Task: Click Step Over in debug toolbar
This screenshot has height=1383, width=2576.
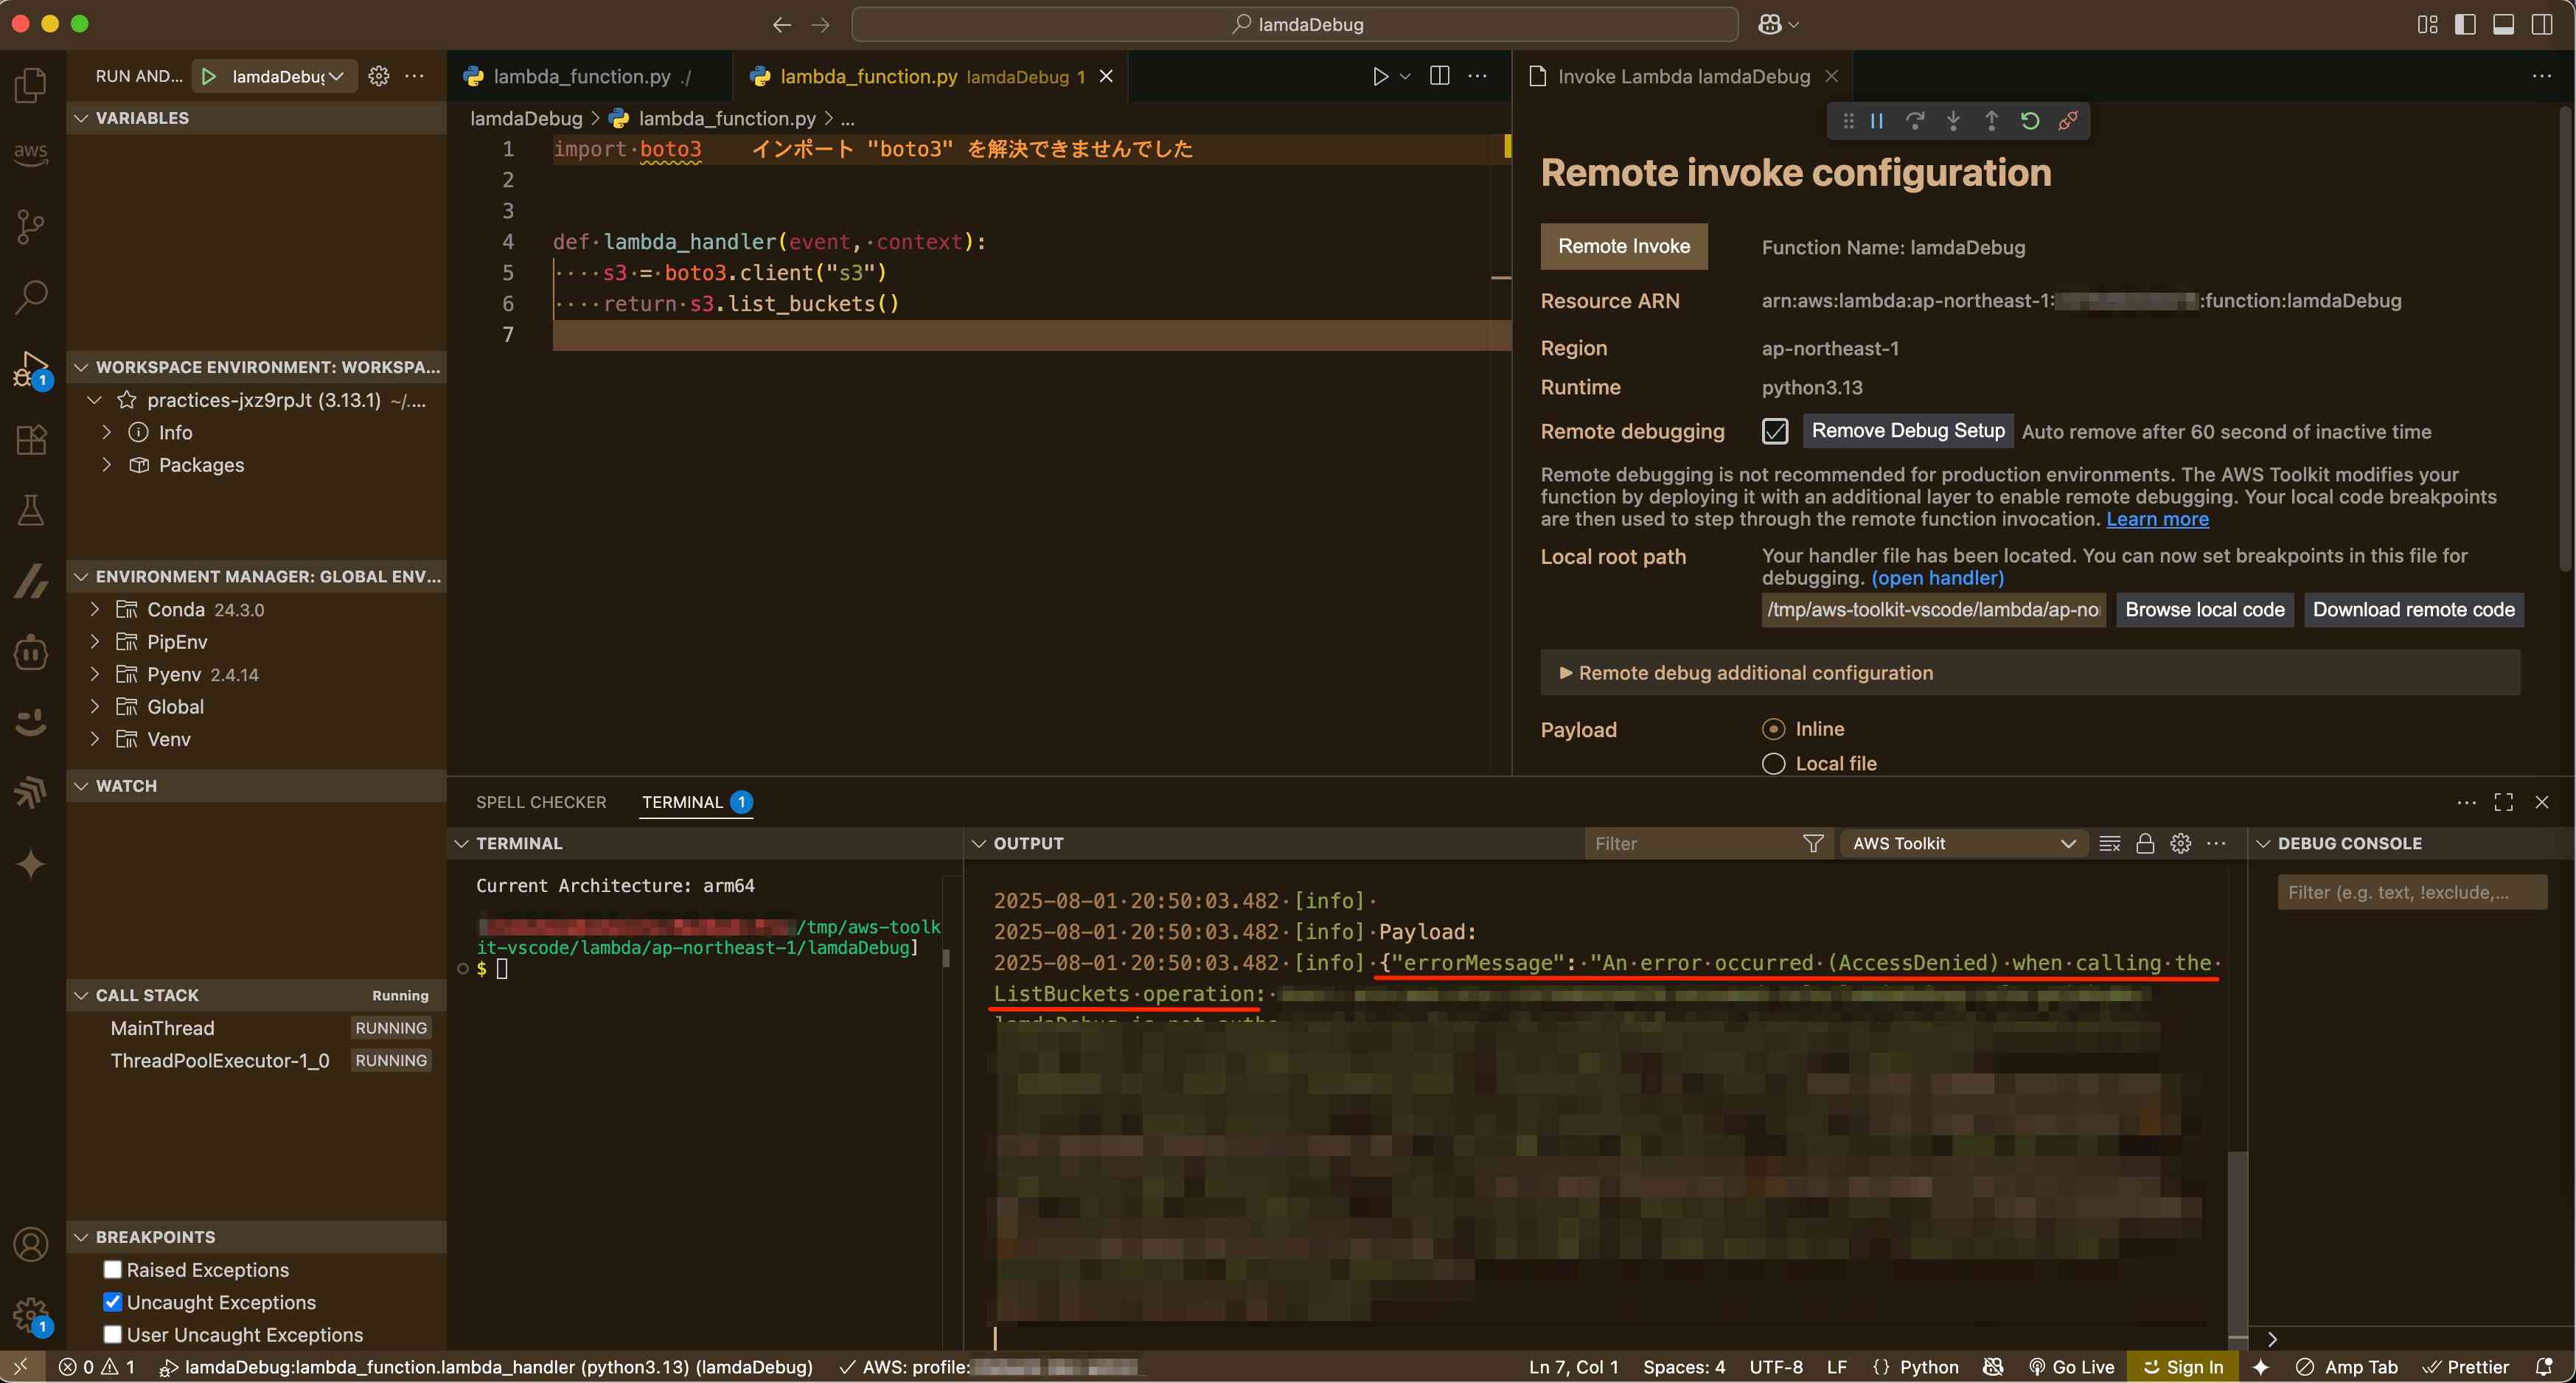Action: (1915, 121)
